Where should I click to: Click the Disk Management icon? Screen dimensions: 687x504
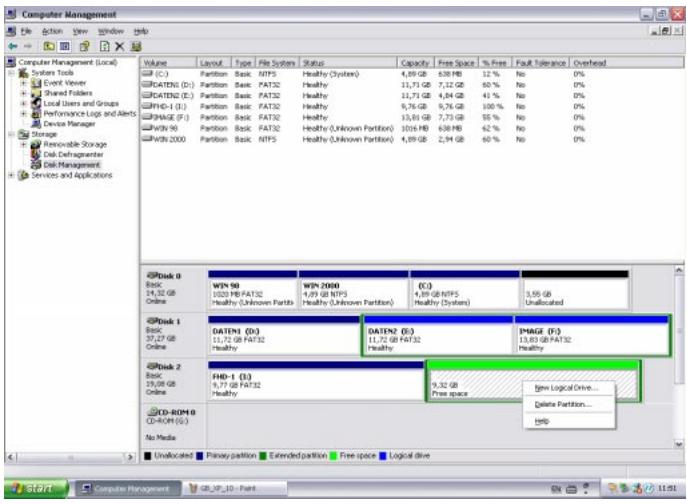click(x=36, y=165)
